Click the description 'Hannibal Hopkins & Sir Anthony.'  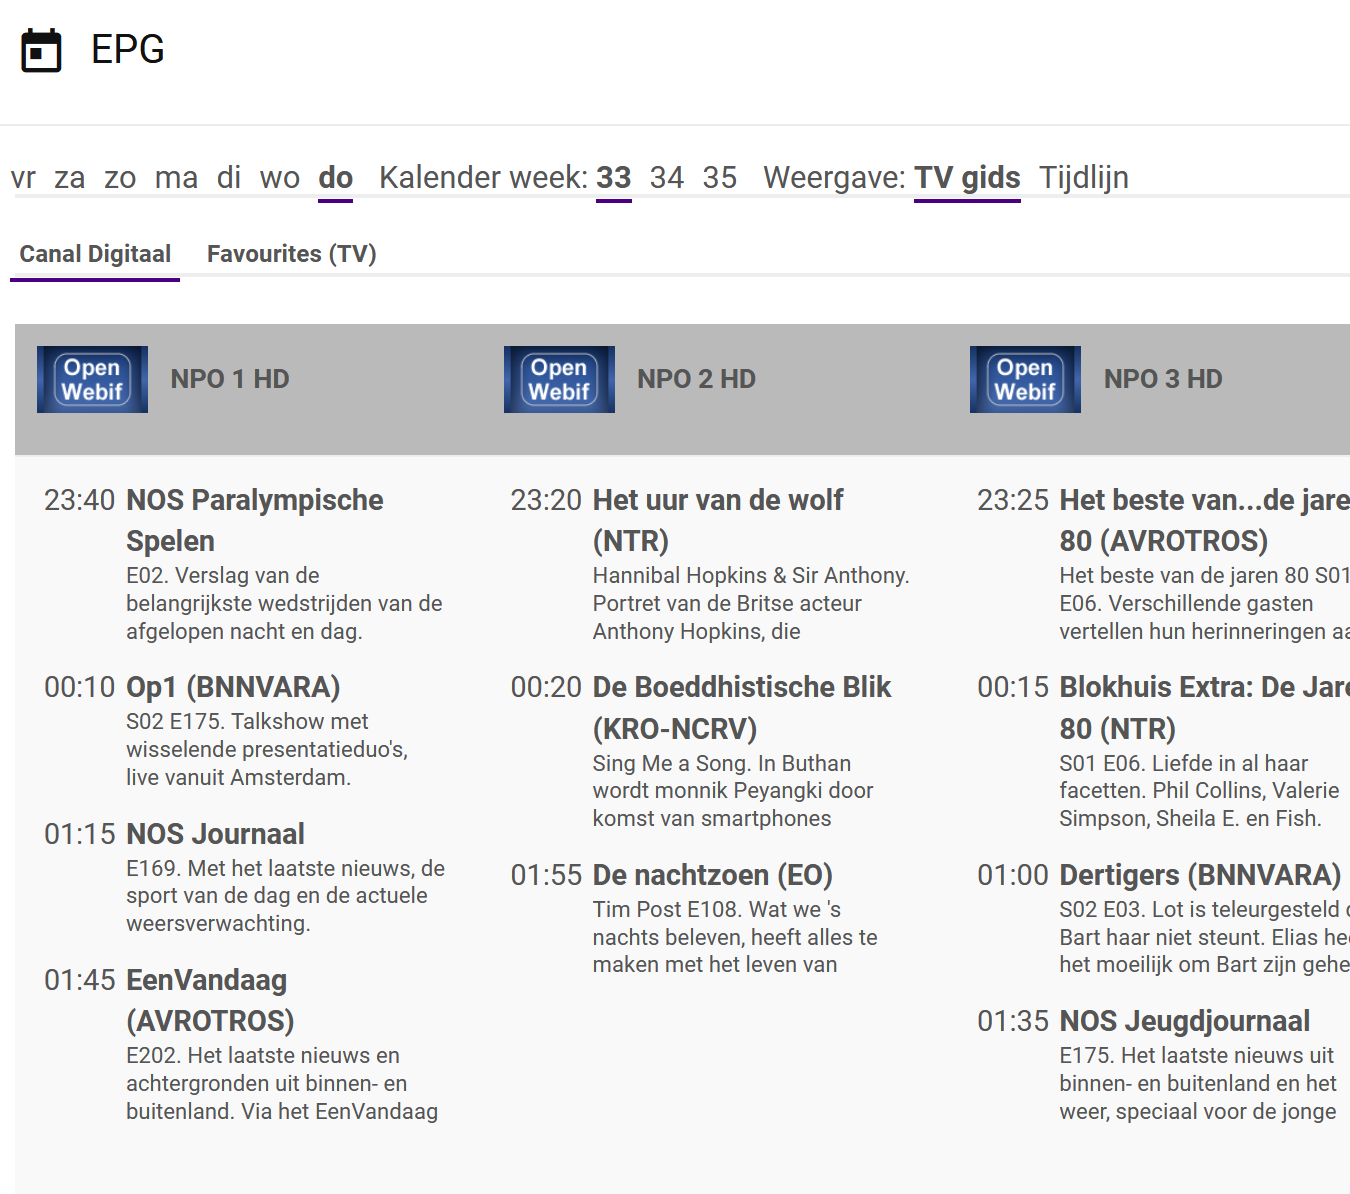[x=751, y=576]
